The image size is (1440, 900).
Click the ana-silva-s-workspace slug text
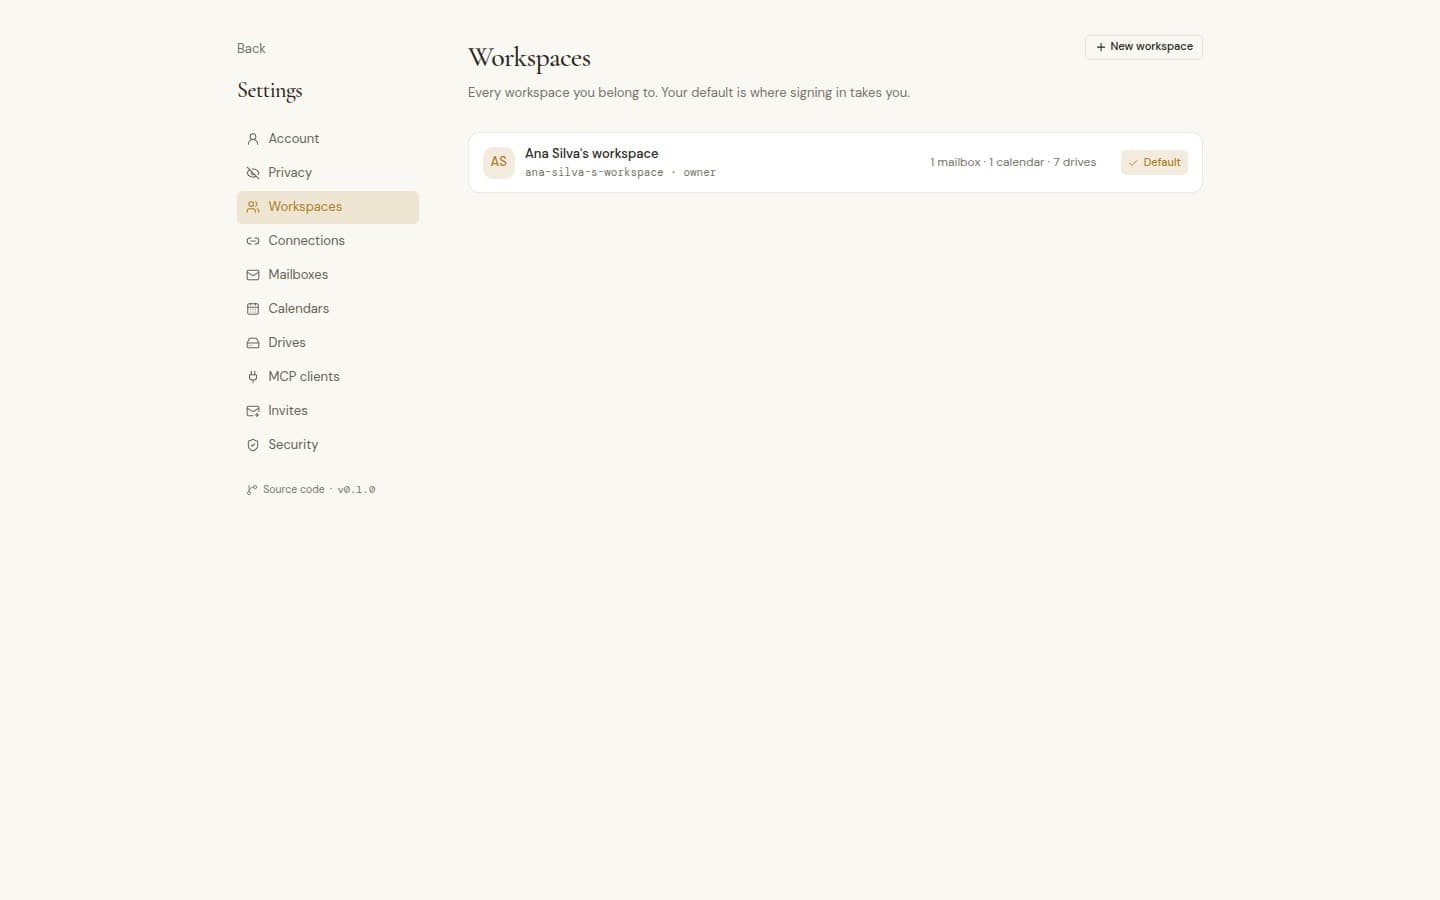tap(594, 173)
